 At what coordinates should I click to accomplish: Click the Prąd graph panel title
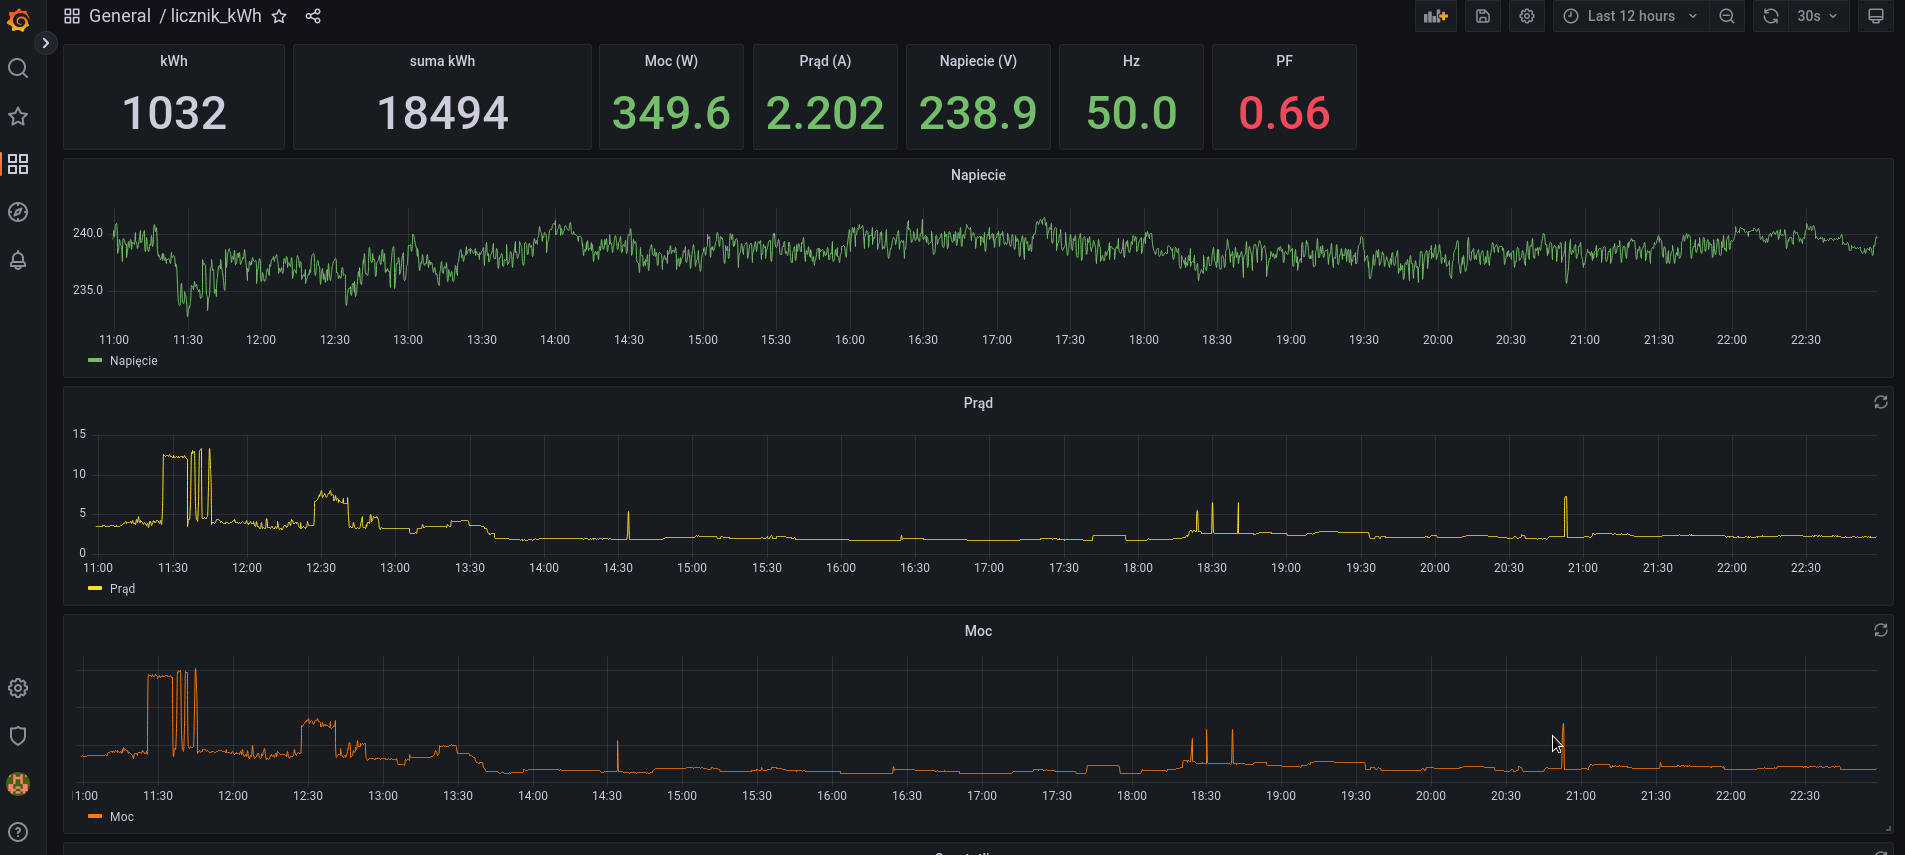[977, 403]
